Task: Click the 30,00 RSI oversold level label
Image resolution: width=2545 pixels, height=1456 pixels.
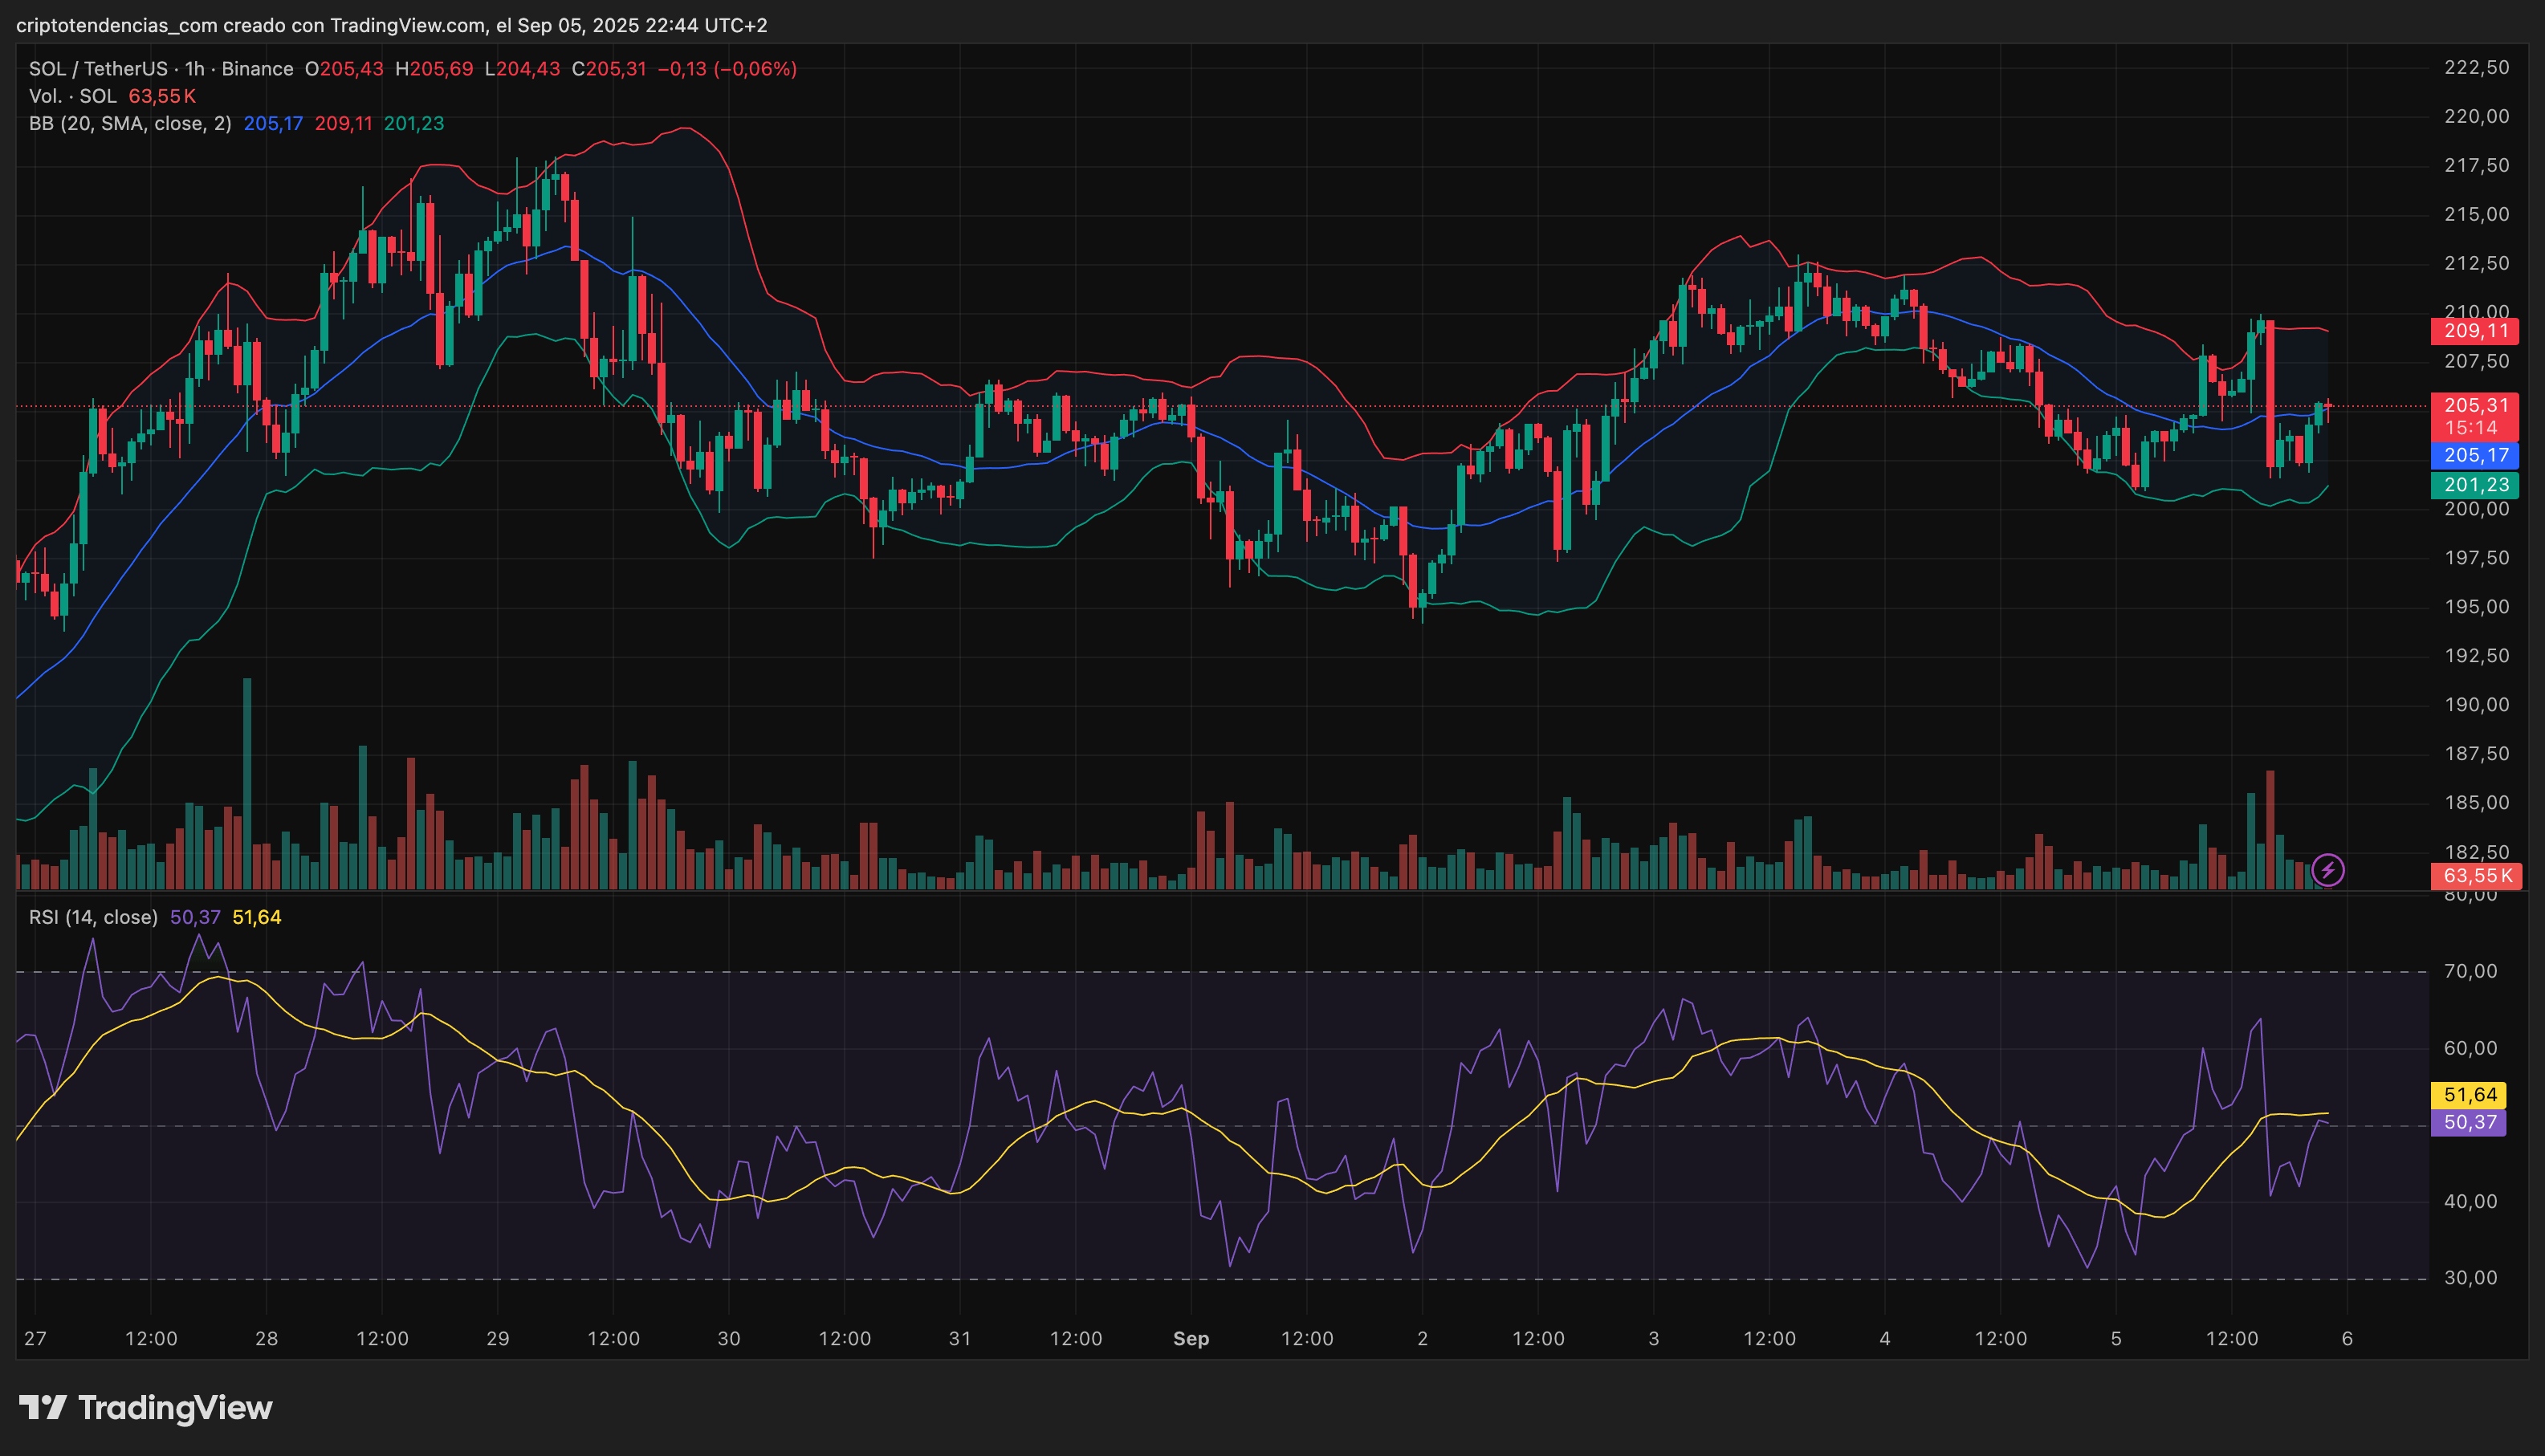Action: tap(2470, 1278)
